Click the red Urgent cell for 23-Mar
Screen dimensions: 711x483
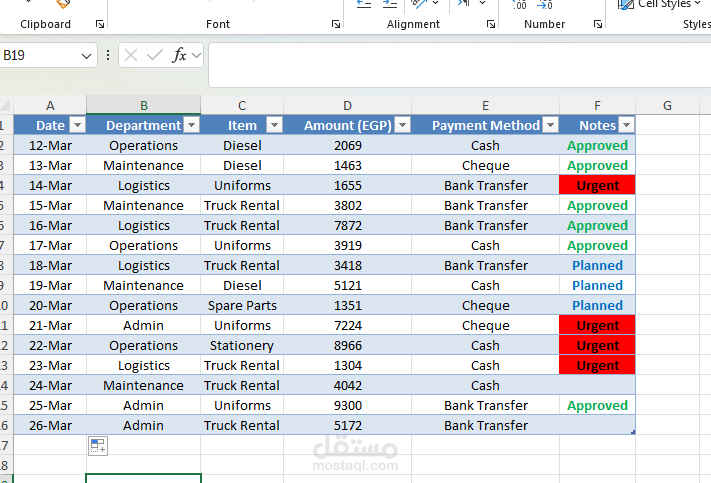pos(597,365)
